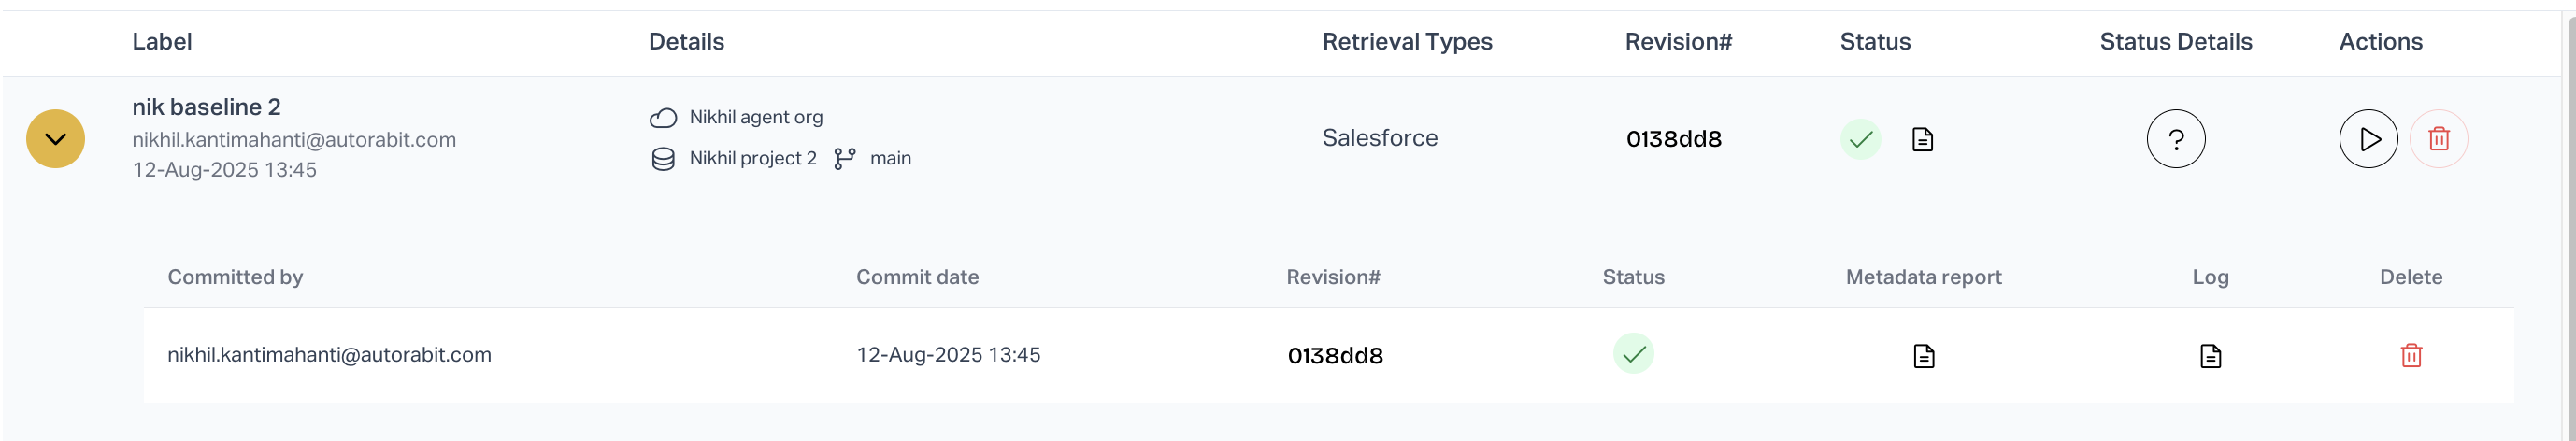The width and height of the screenshot is (2576, 441).
Task: Click the Nikhil agent org cloud icon
Action: pyautogui.click(x=663, y=118)
